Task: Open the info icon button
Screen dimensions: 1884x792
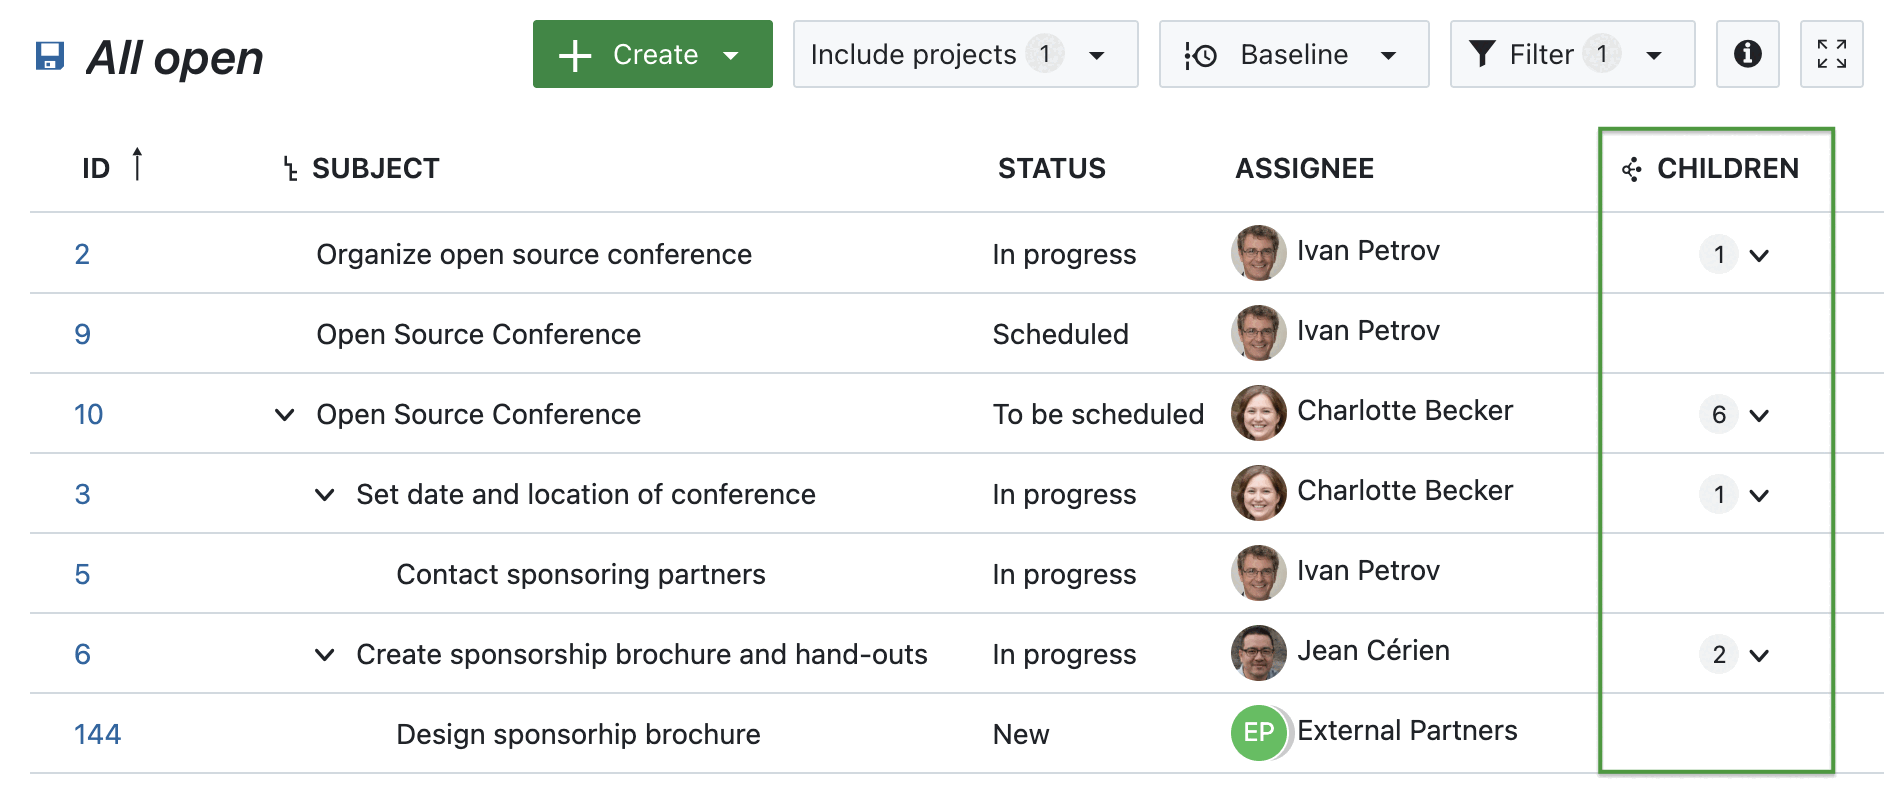Action: (x=1747, y=54)
